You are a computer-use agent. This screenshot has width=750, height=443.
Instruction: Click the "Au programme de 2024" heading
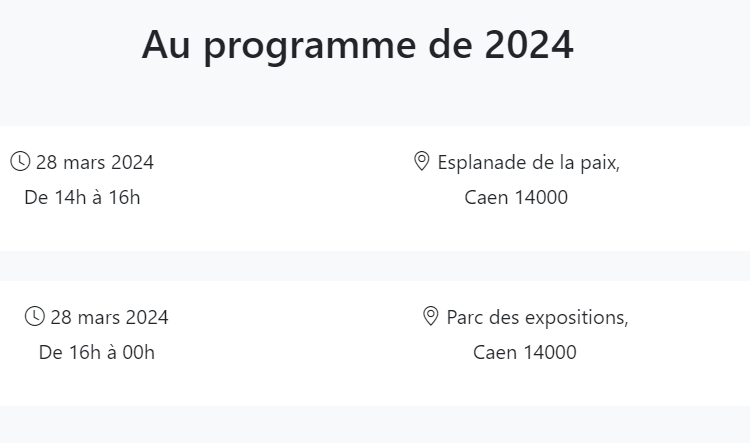pyautogui.click(x=357, y=44)
